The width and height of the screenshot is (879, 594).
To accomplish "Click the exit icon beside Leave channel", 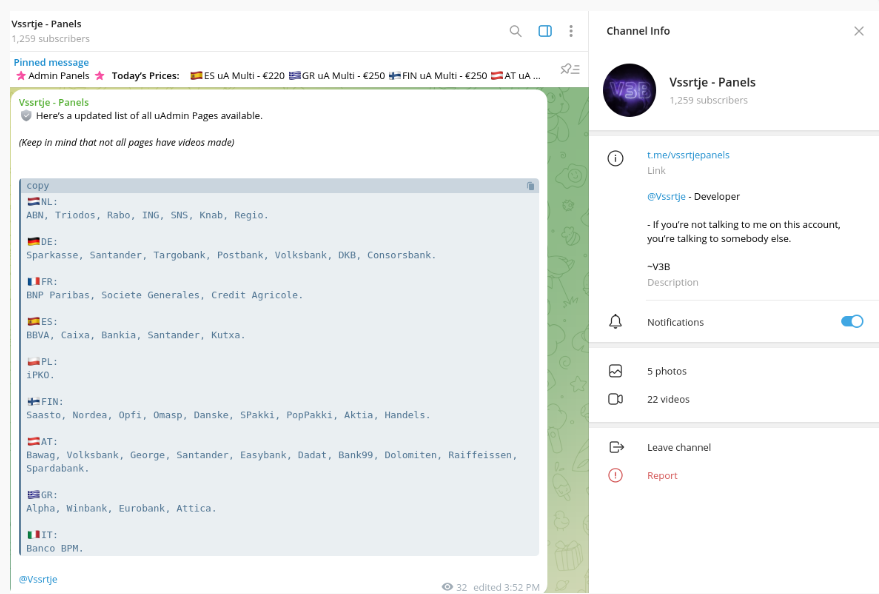I will [x=616, y=447].
